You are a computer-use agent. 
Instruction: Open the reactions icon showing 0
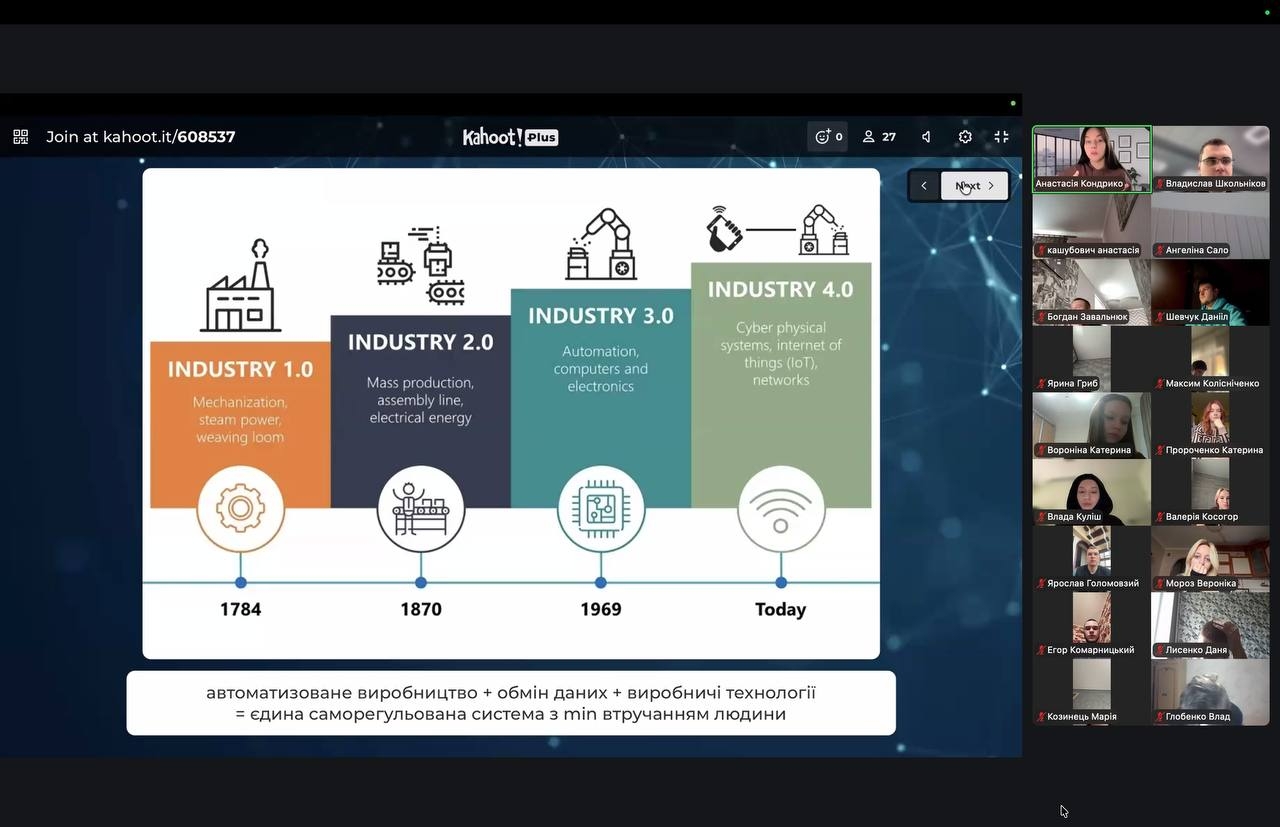click(x=828, y=137)
